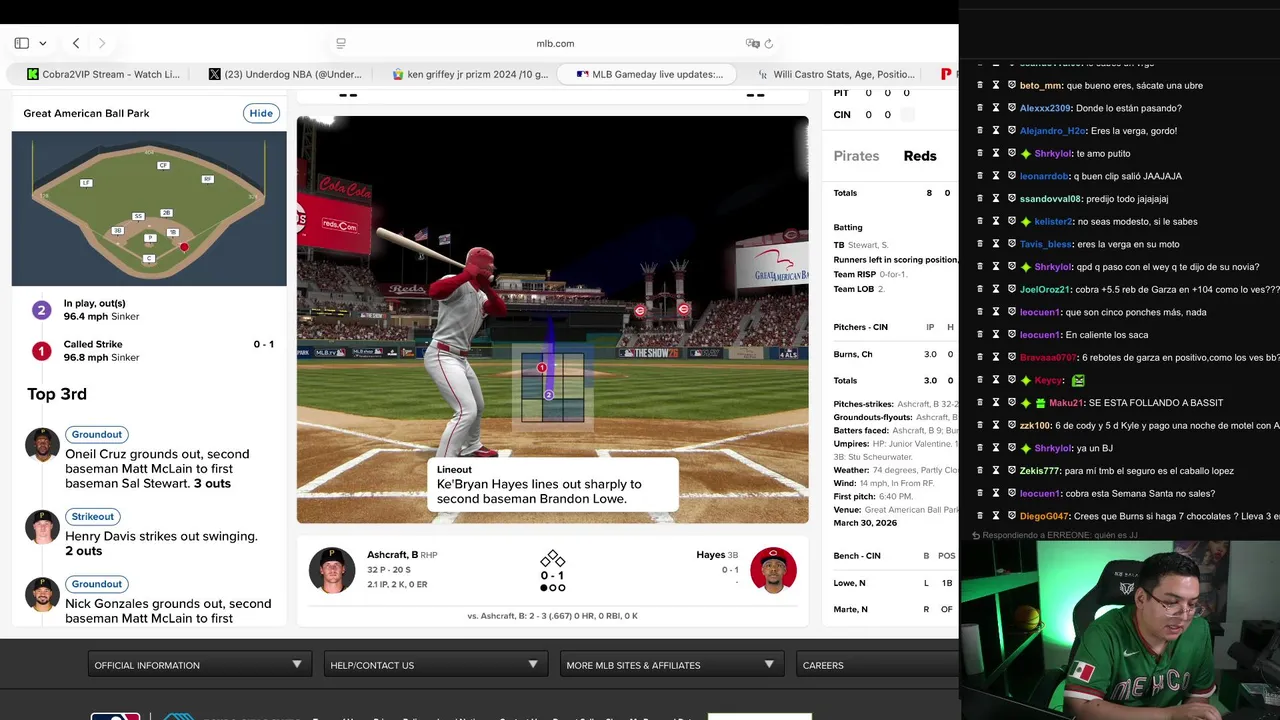The width and height of the screenshot is (1280, 720).
Task: Switch box score to Reds tab
Action: [x=920, y=156]
